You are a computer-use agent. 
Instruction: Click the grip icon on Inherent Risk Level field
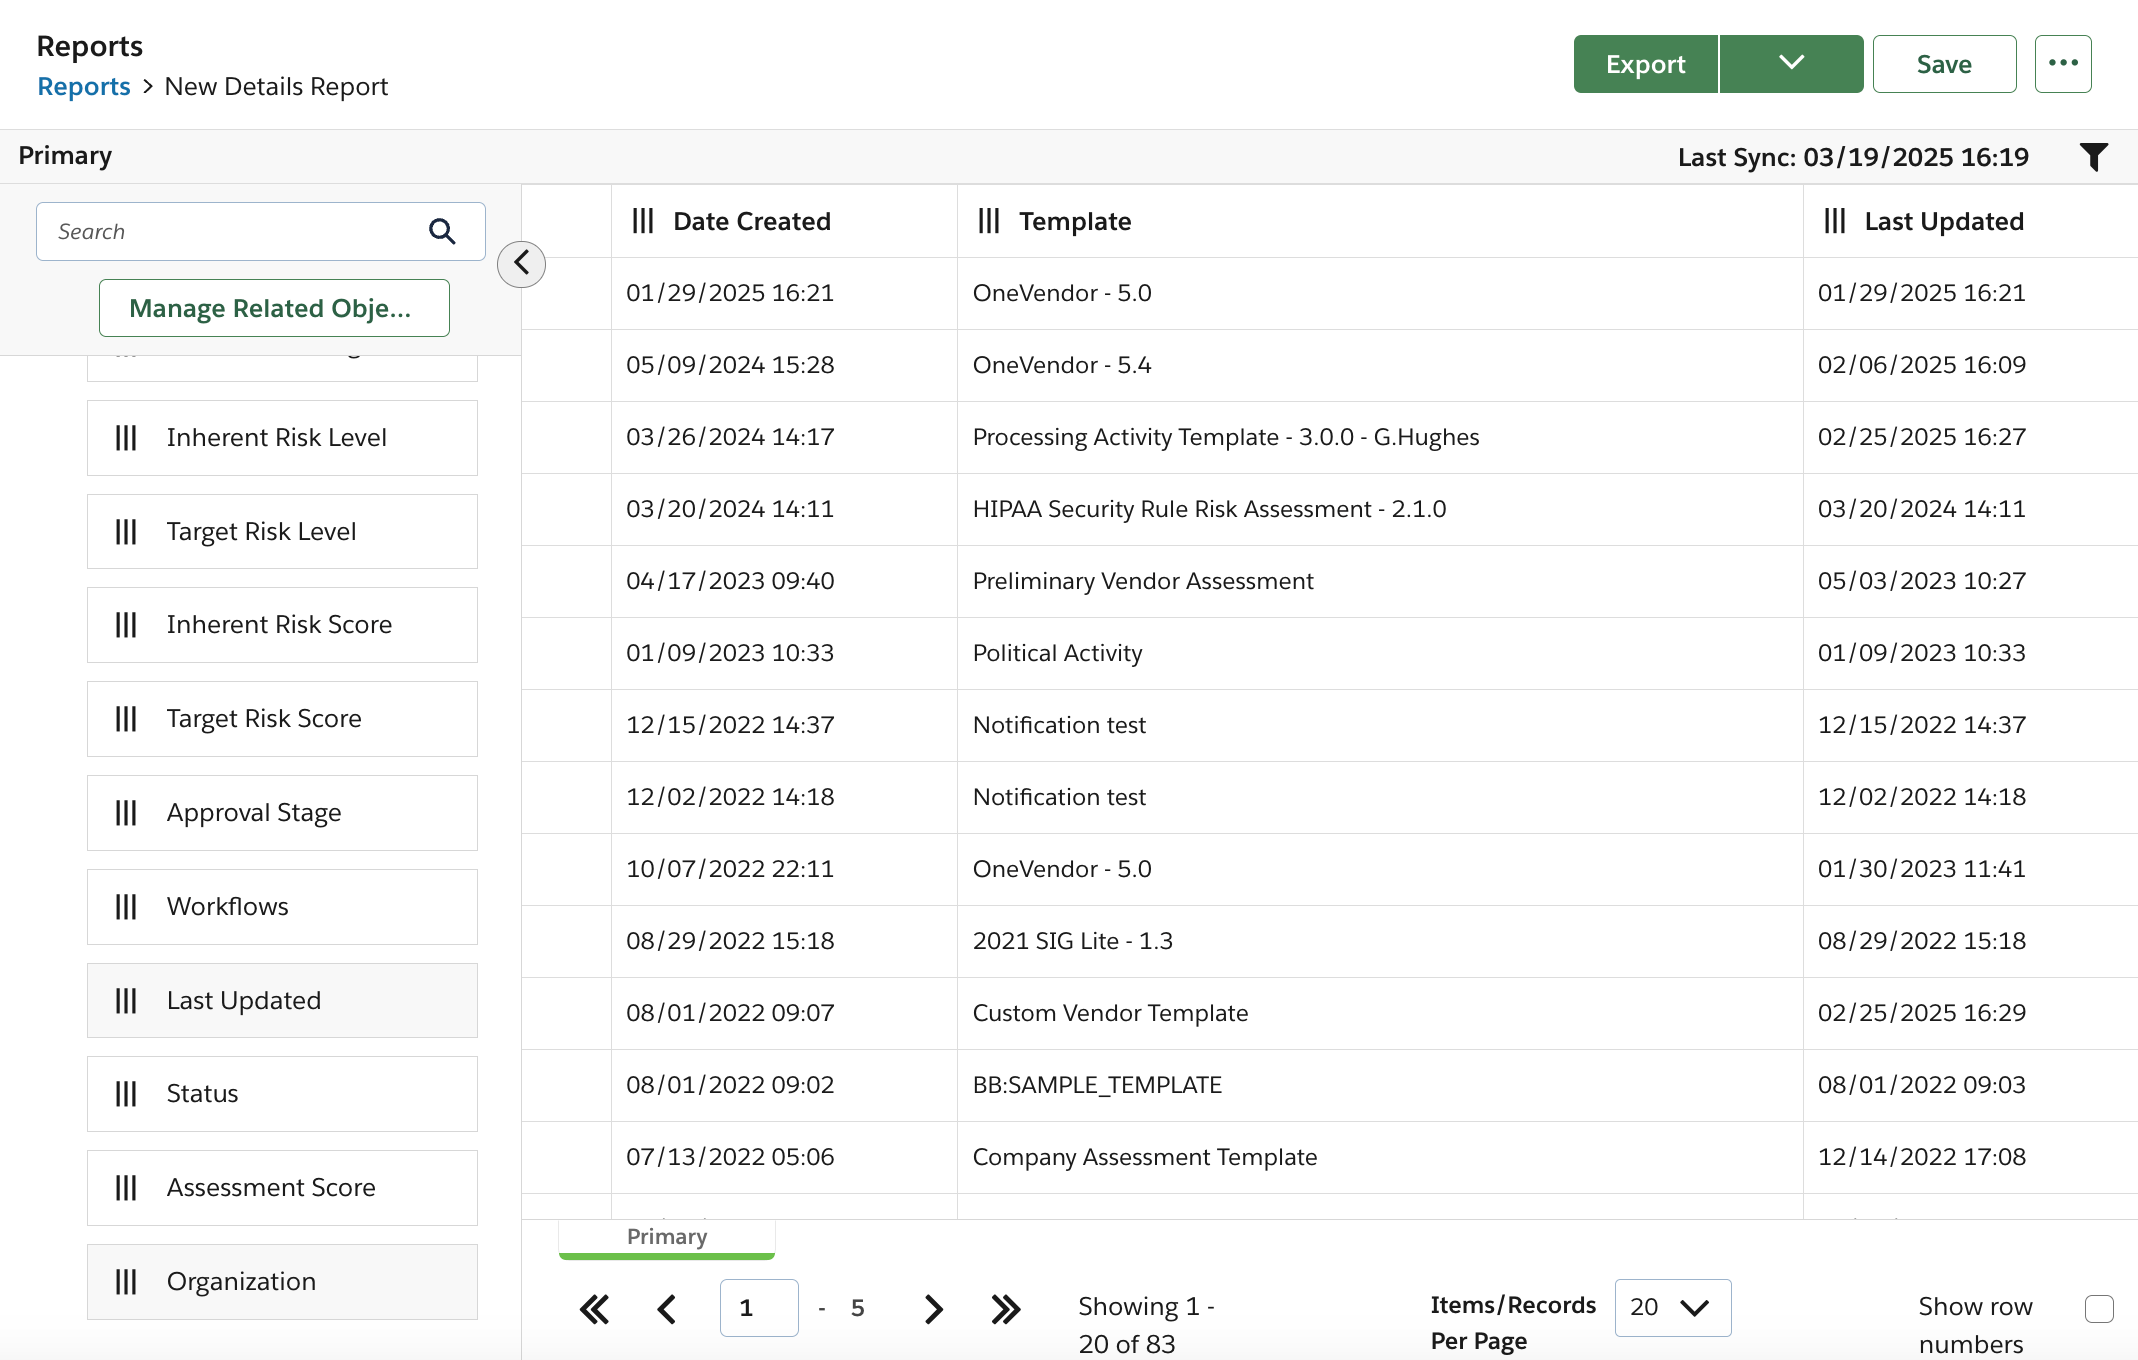coord(126,437)
